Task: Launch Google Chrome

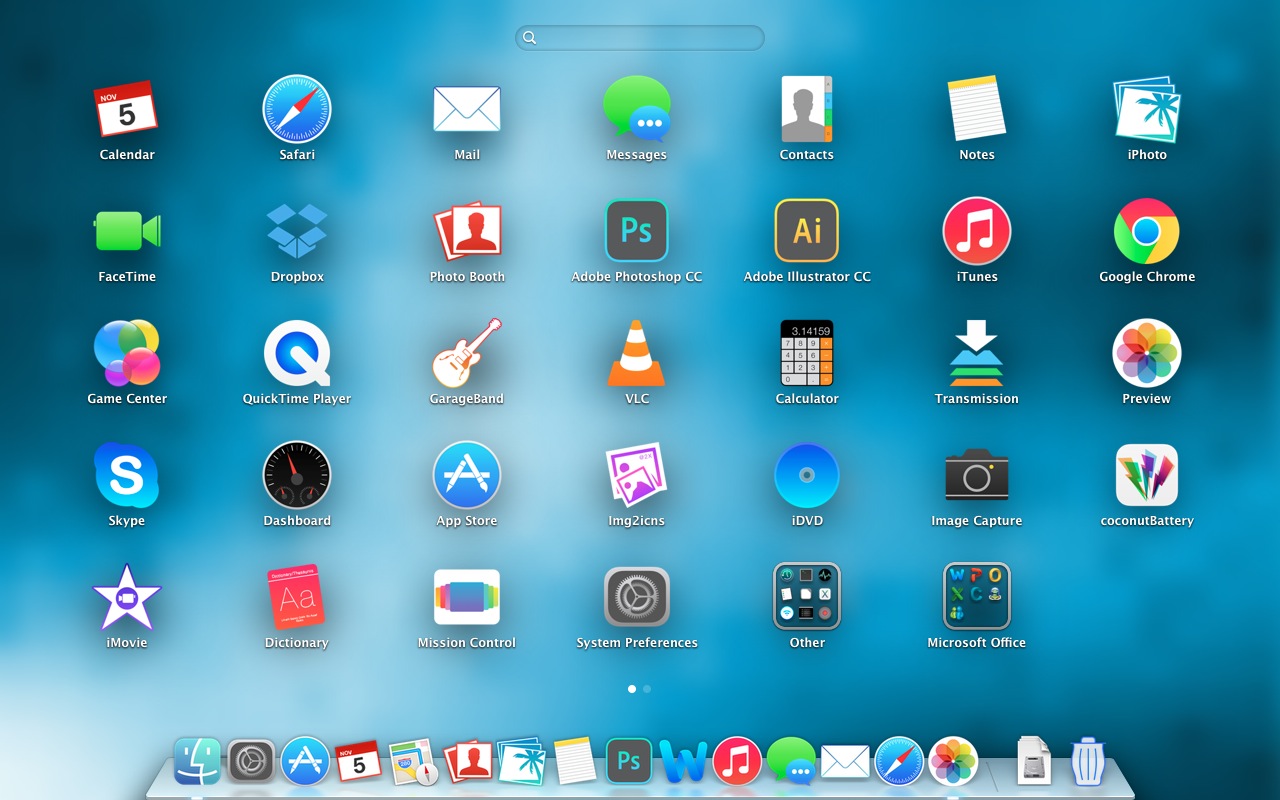Action: pyautogui.click(x=1147, y=232)
